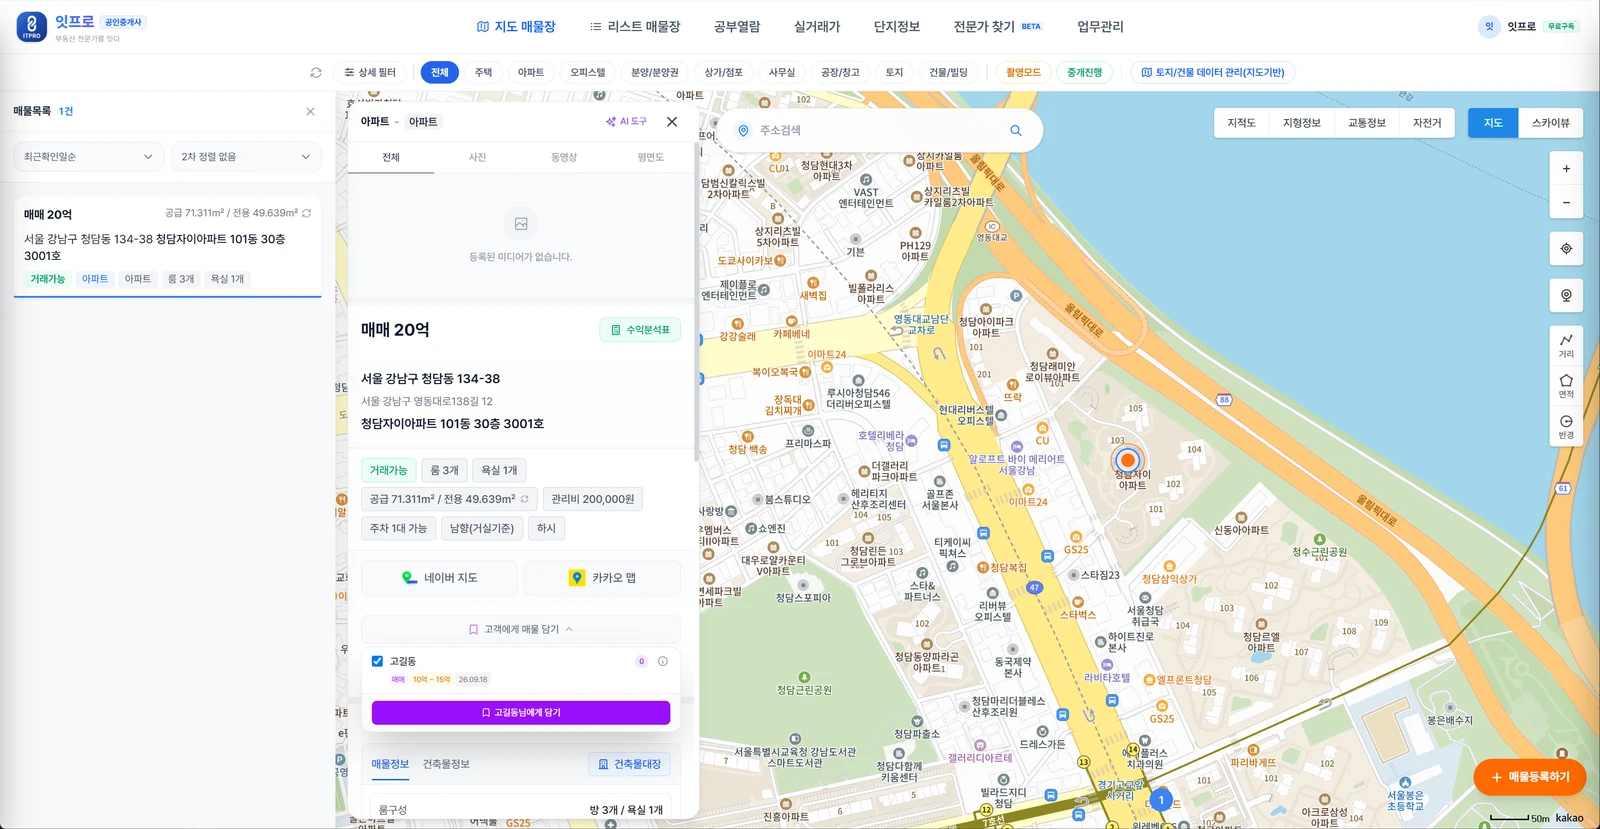Switch to the 건축물정보 tab
Image resolution: width=1600 pixels, height=829 pixels.
(446, 764)
